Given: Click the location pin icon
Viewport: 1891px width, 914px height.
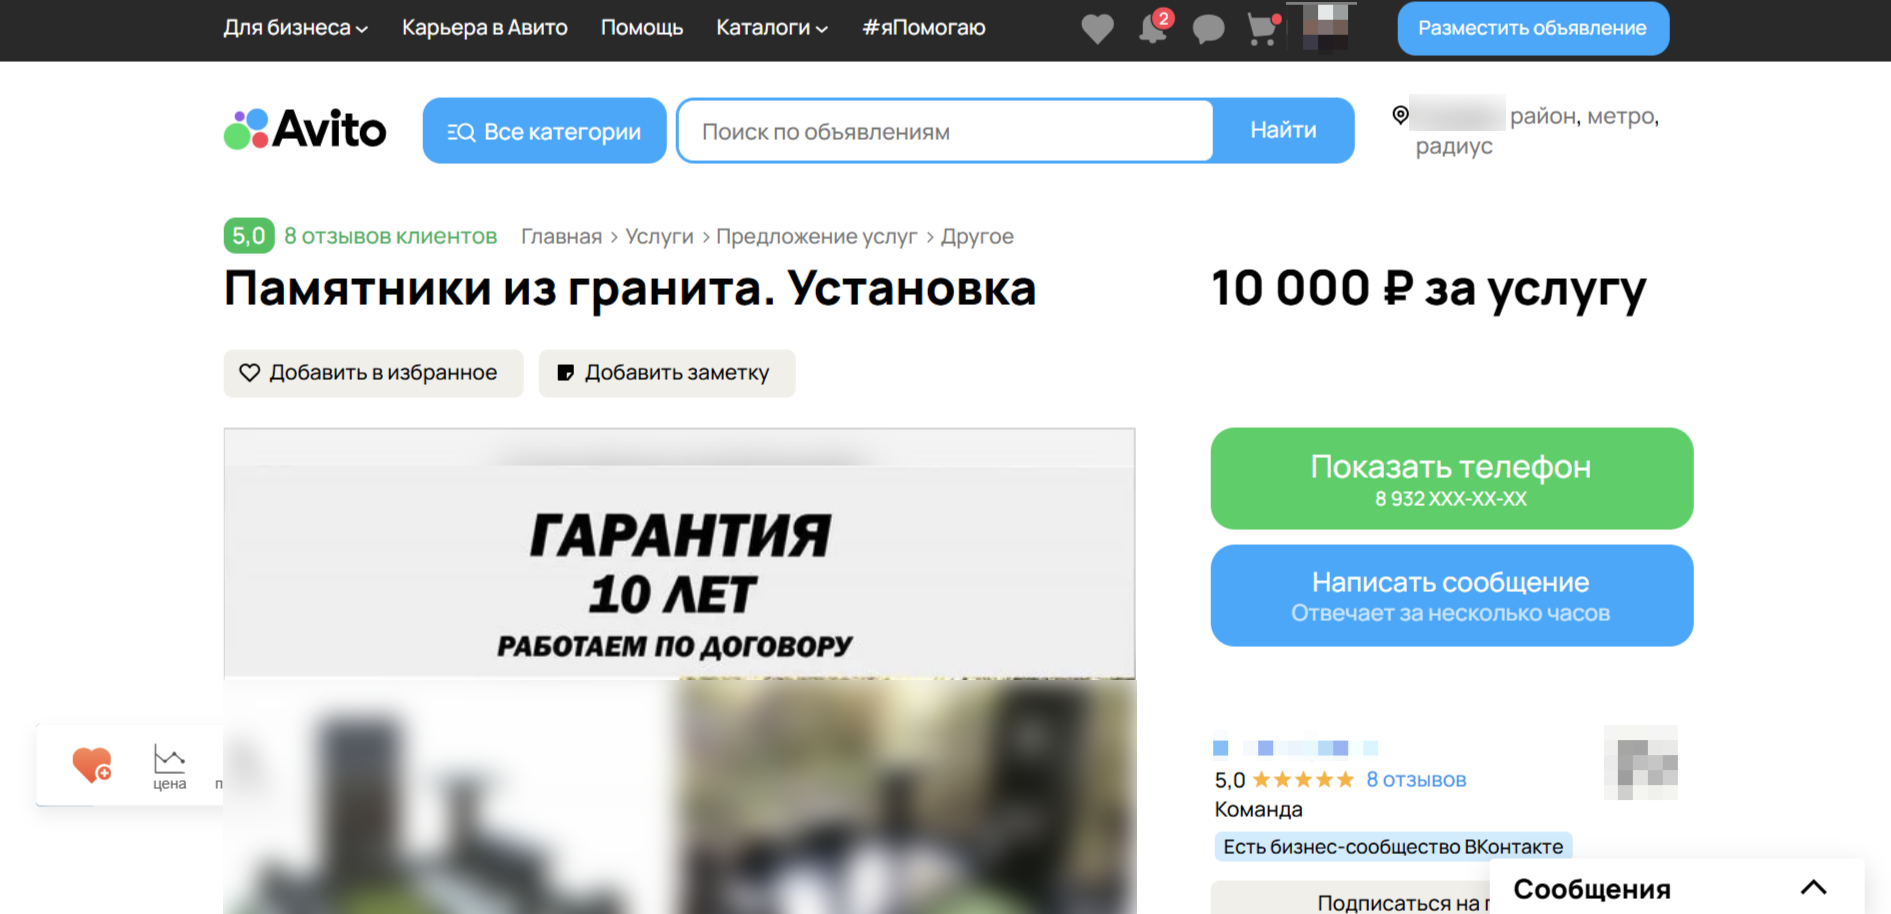Looking at the screenshot, I should pyautogui.click(x=1401, y=116).
